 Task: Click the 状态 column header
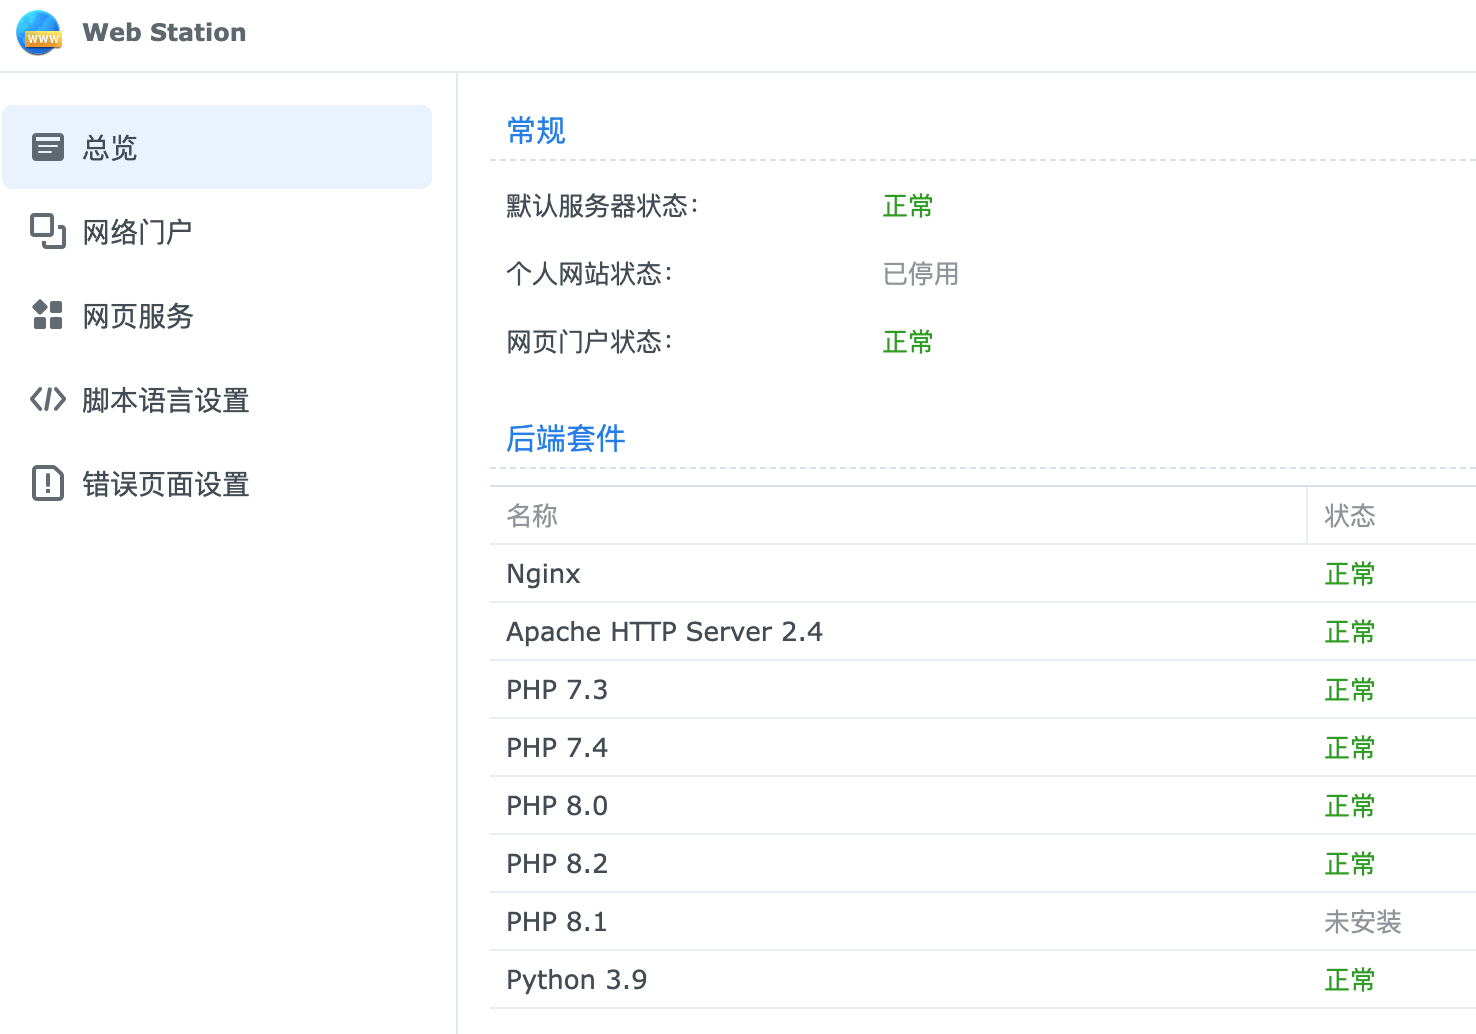coord(1350,516)
